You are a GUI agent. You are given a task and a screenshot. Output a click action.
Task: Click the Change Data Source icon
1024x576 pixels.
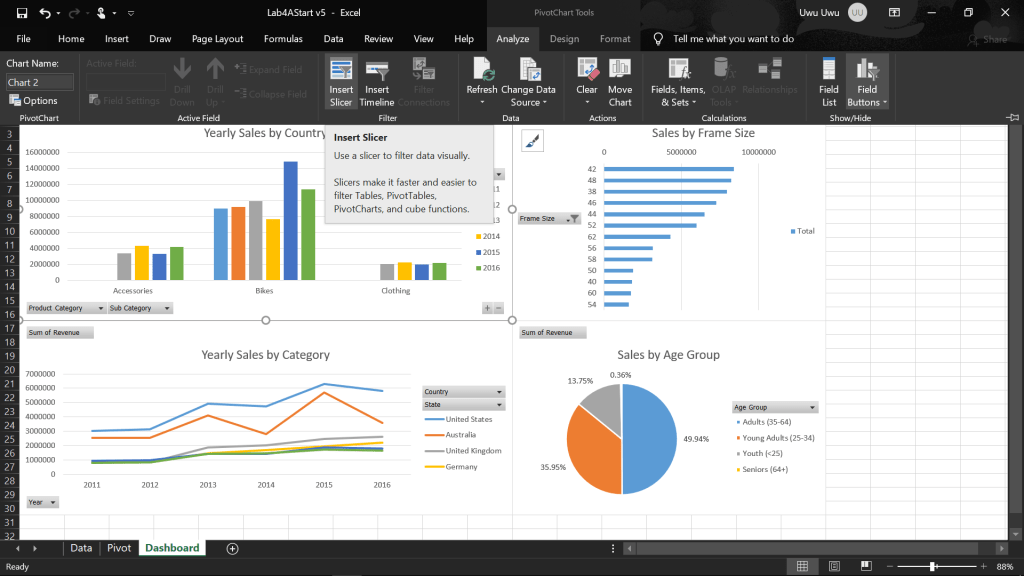[529, 72]
